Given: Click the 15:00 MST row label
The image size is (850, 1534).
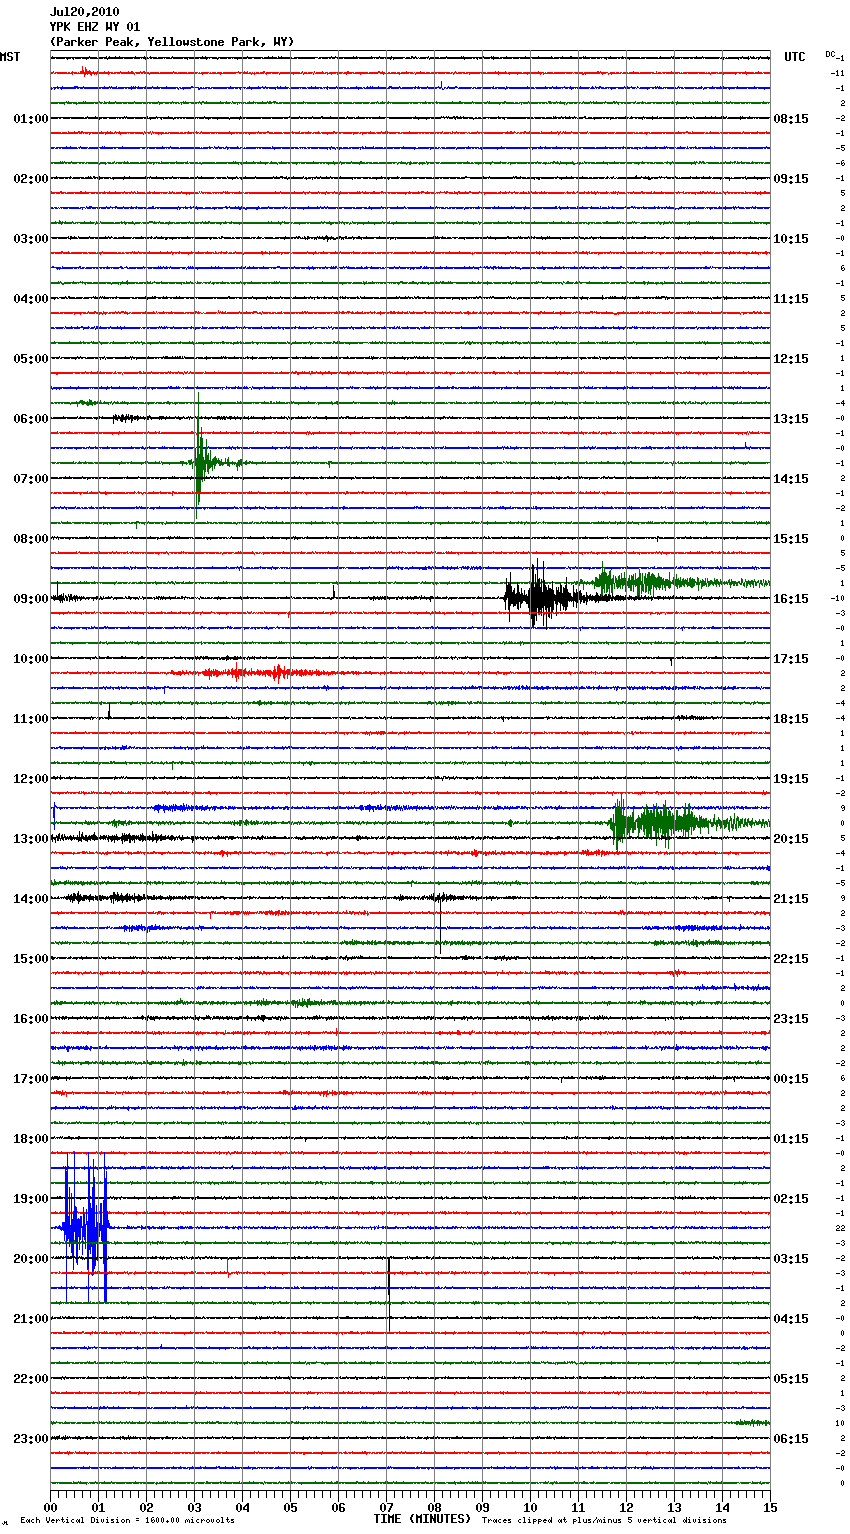Looking at the screenshot, I should 31,959.
